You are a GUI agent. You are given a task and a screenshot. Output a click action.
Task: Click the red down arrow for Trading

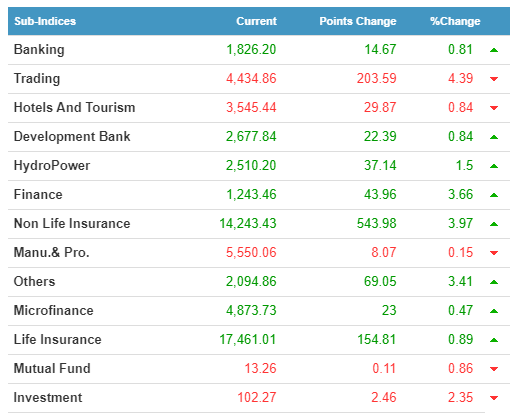[494, 79]
